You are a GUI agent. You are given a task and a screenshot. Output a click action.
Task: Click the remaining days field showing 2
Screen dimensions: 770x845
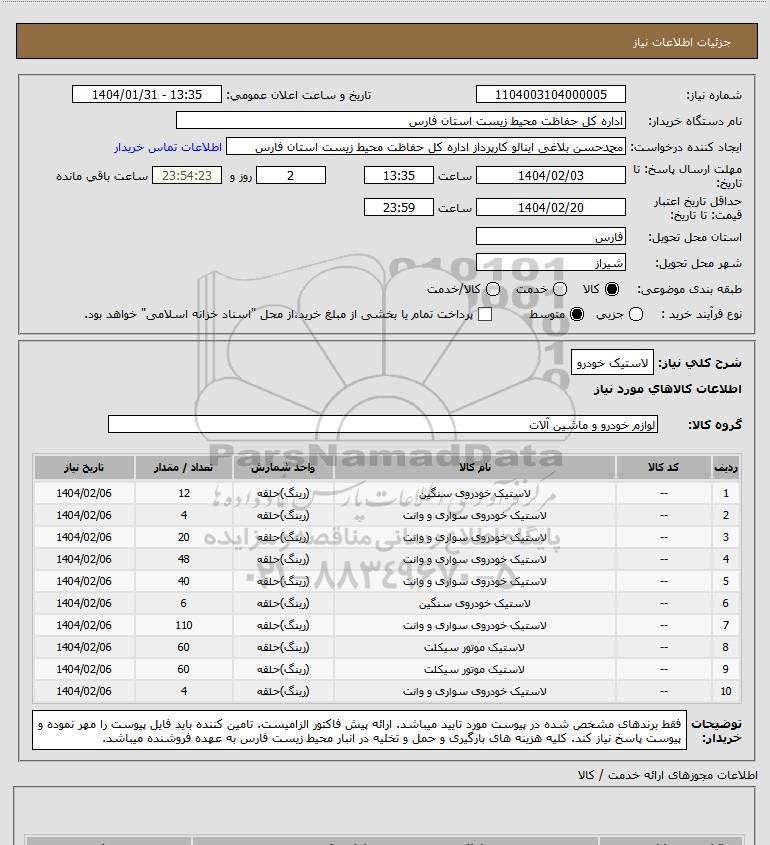pos(290,175)
